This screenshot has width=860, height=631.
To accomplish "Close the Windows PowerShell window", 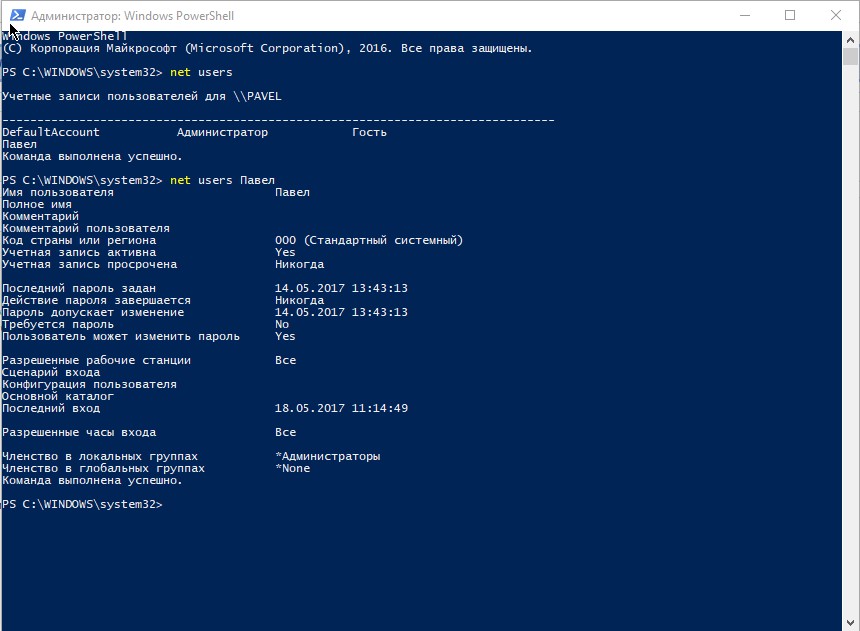I will point(836,16).
